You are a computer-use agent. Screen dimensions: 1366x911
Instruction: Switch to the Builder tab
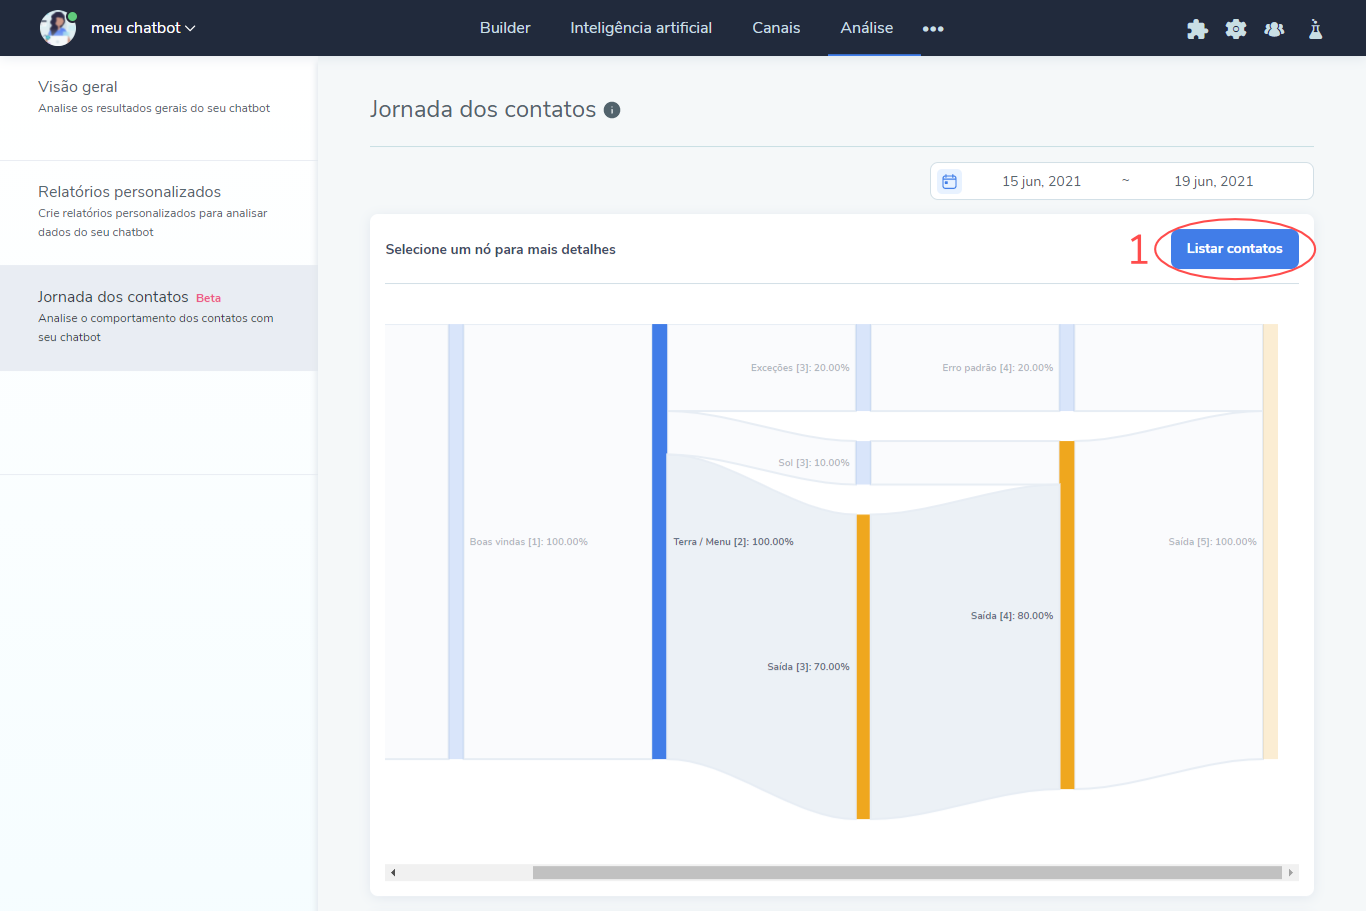click(x=505, y=28)
